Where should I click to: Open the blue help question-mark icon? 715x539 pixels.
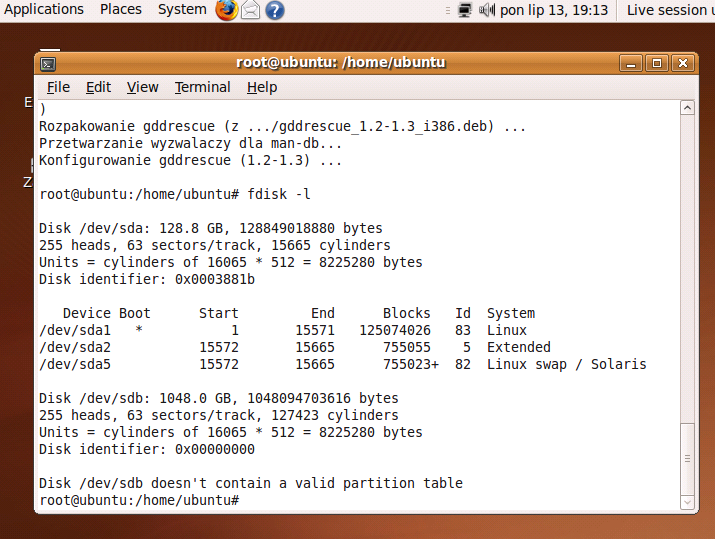(x=275, y=10)
